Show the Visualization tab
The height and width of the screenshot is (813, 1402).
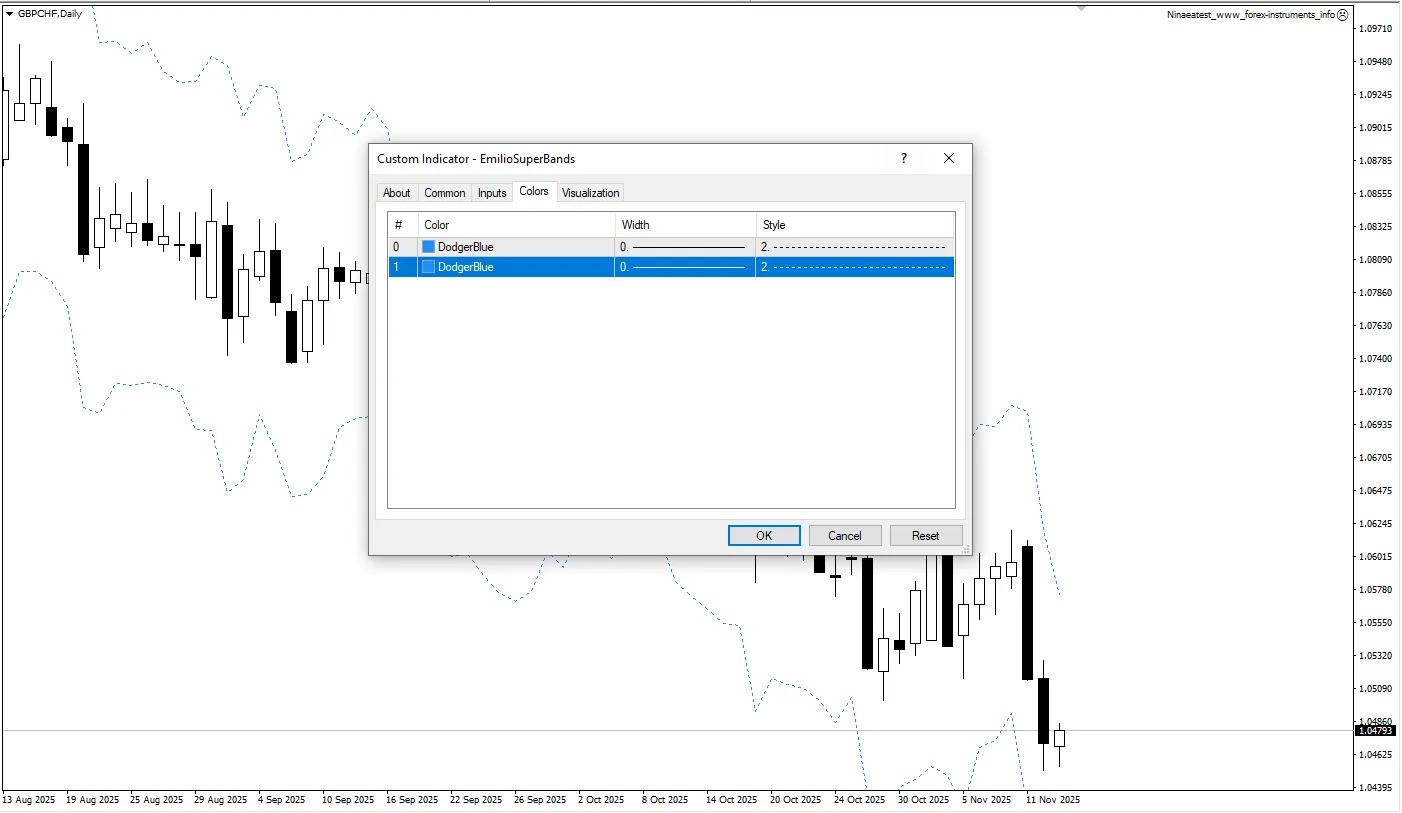point(591,193)
